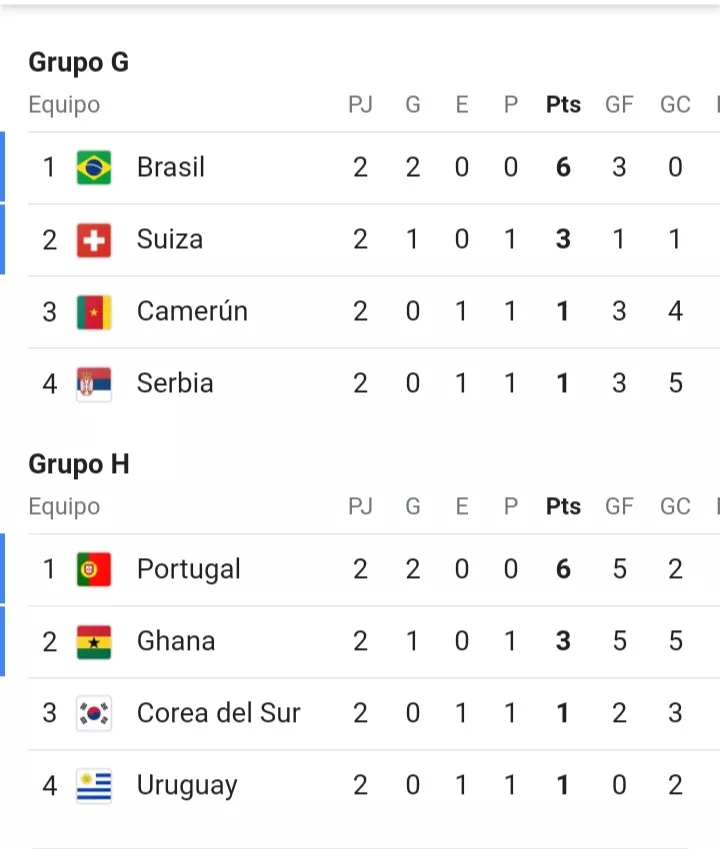The height and width of the screenshot is (849, 720).
Task: Click the Grupo G heading
Action: point(78,62)
